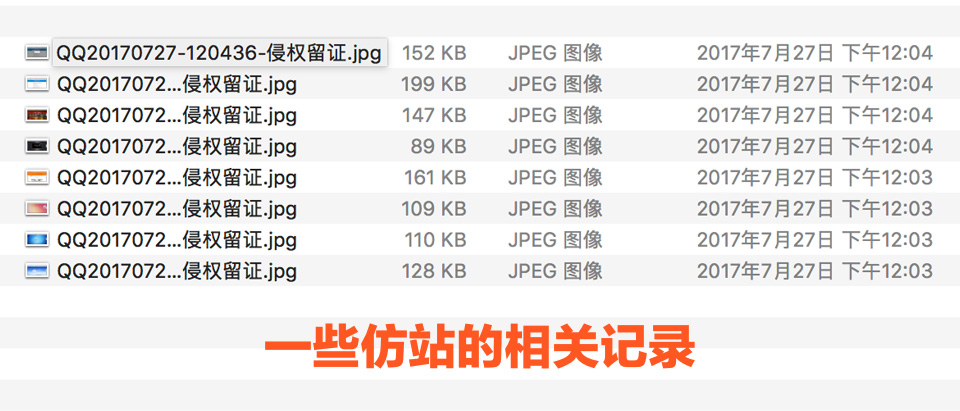Click the JPEG 图像 type in the 109 KB row
This screenshot has width=960, height=411.
point(555,209)
